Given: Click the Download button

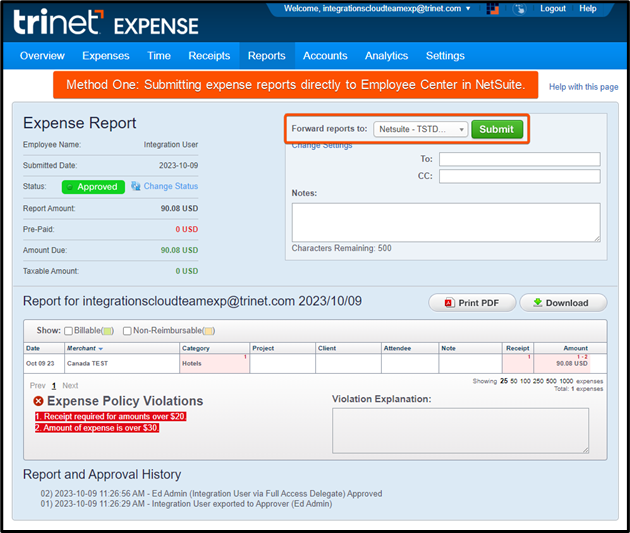Looking at the screenshot, I should point(563,303).
